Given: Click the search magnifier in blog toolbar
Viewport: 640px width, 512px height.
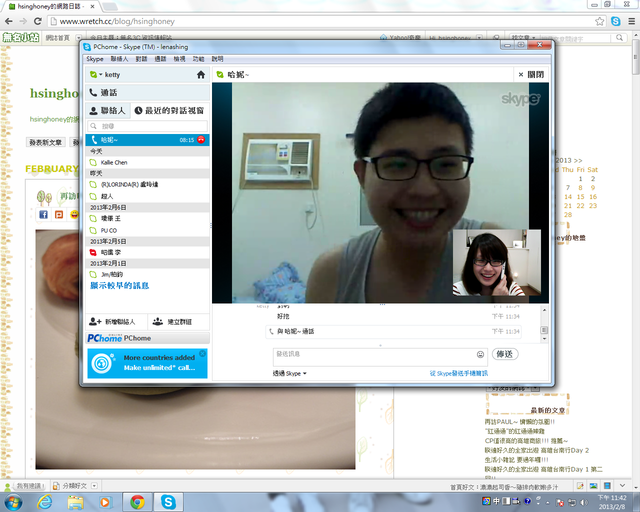Looking at the screenshot, I should pyautogui.click(x=619, y=38).
